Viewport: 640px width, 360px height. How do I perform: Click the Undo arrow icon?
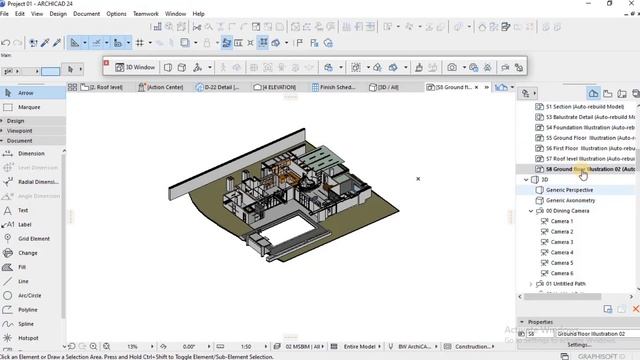6,43
